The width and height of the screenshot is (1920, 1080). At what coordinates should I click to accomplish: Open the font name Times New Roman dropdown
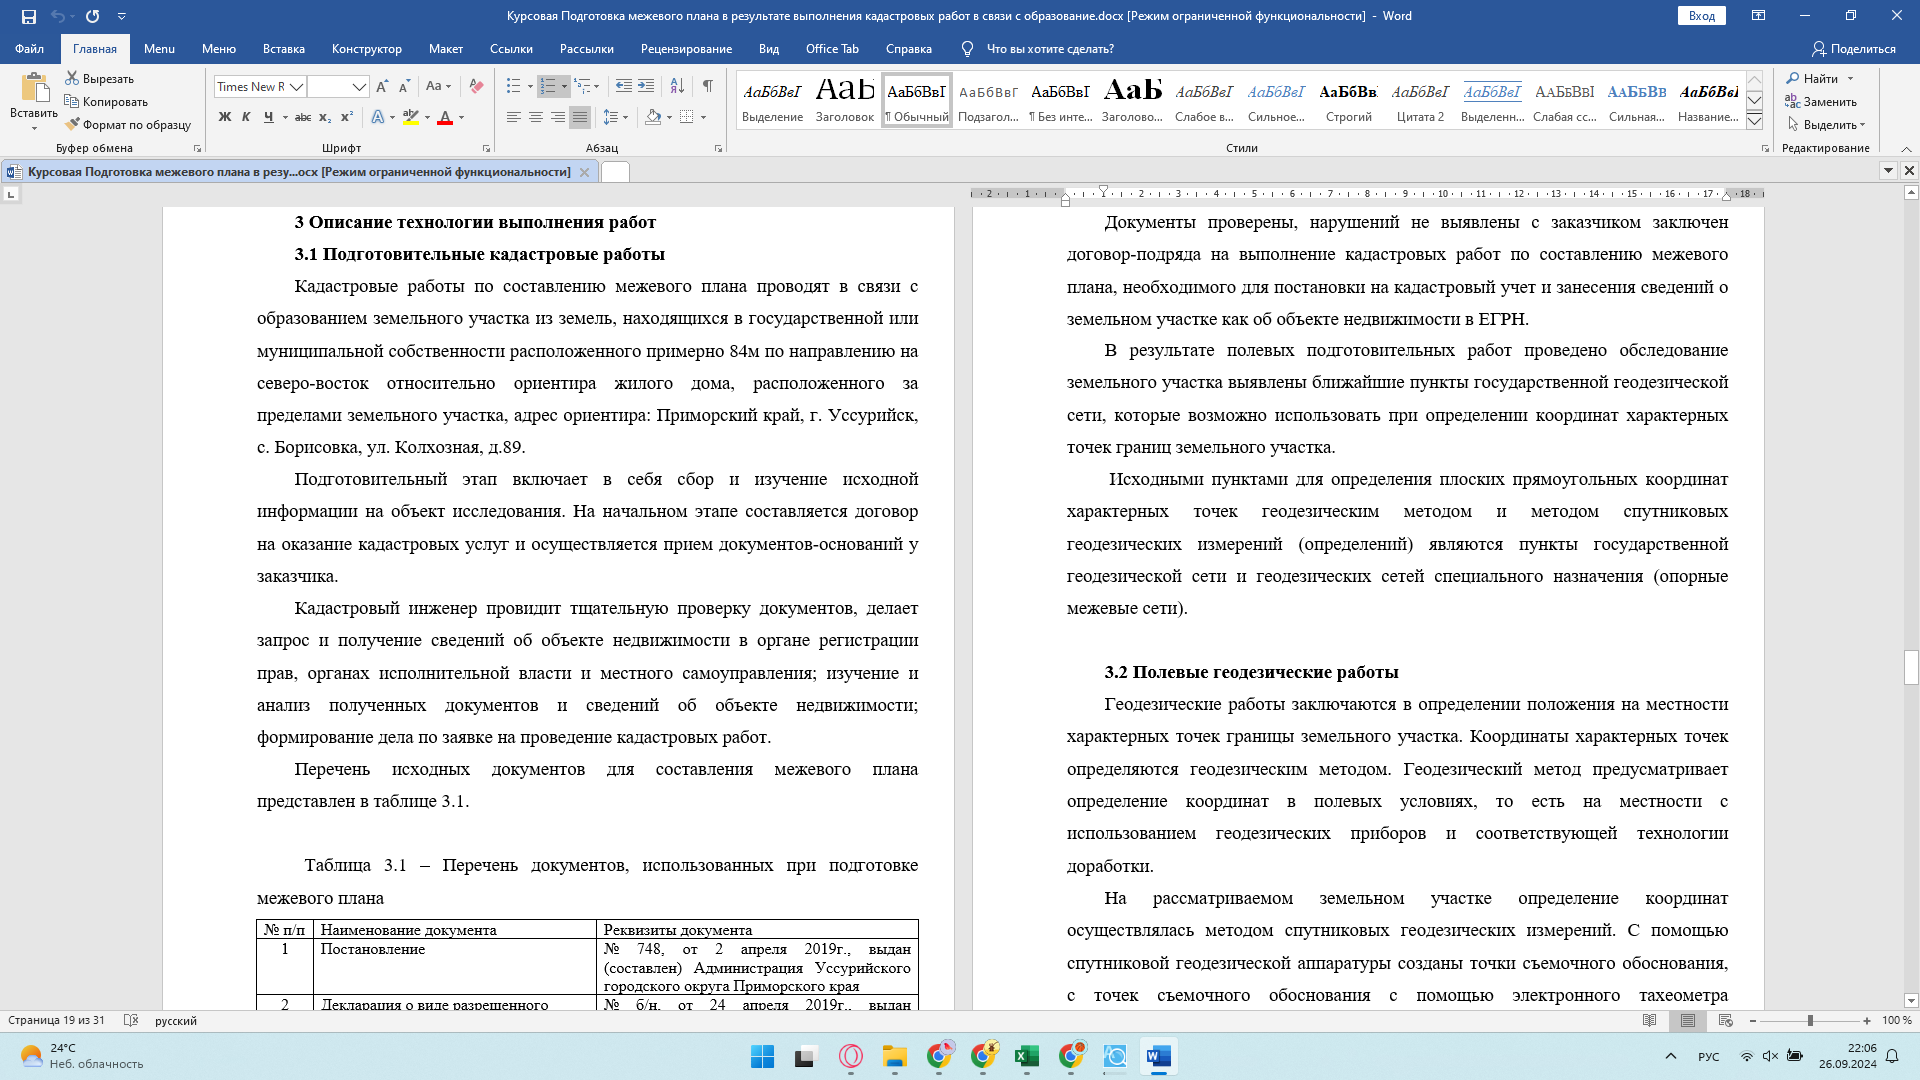coord(296,87)
